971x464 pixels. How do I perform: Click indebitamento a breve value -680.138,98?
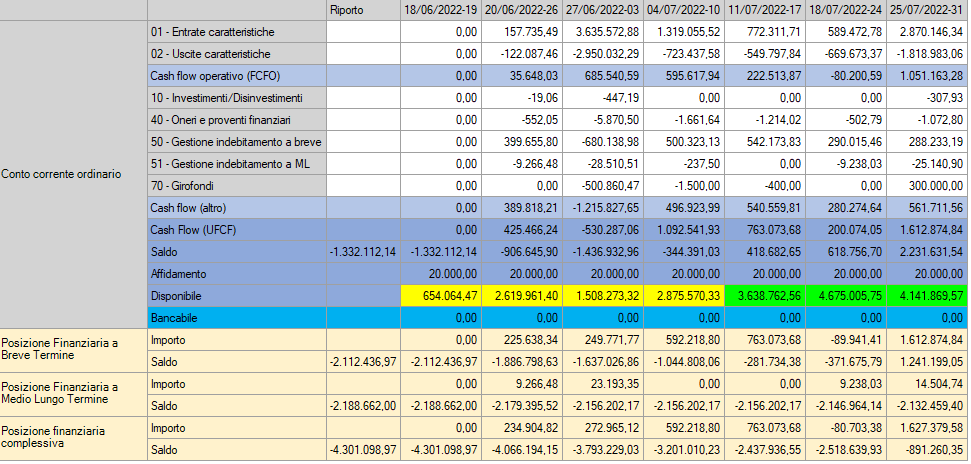pyautogui.click(x=603, y=142)
